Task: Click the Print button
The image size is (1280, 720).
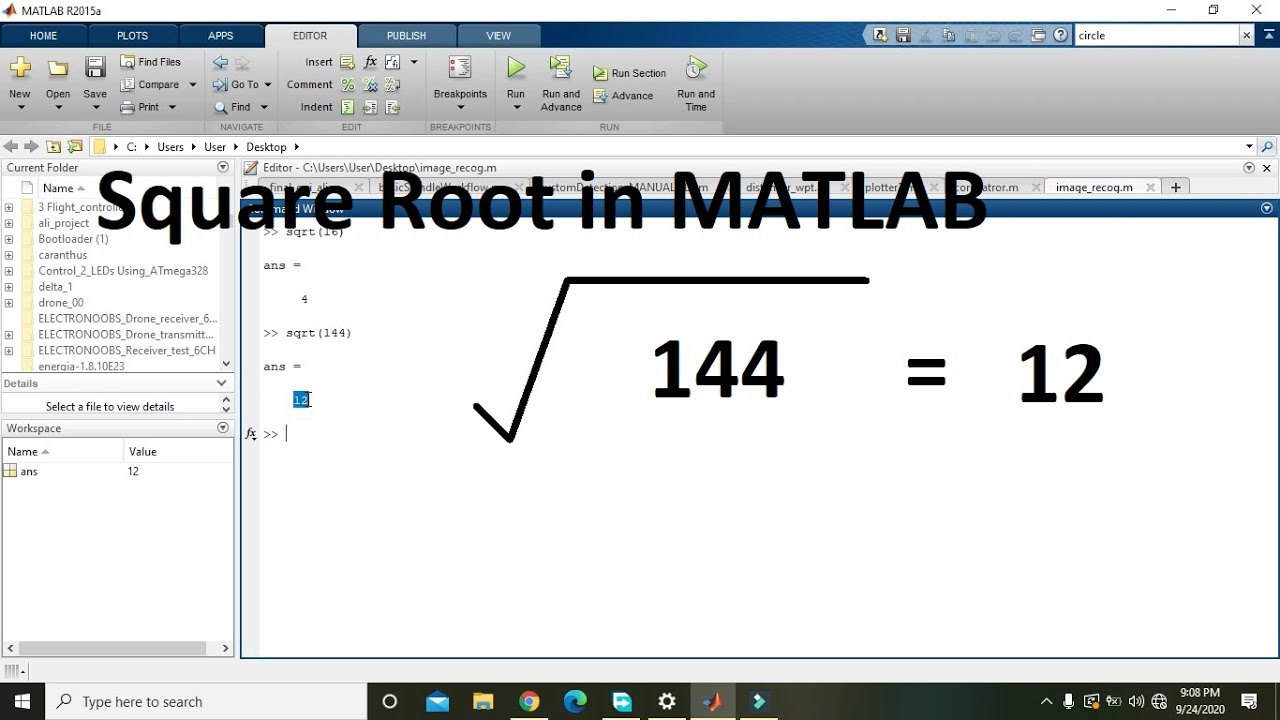Action: 140,107
